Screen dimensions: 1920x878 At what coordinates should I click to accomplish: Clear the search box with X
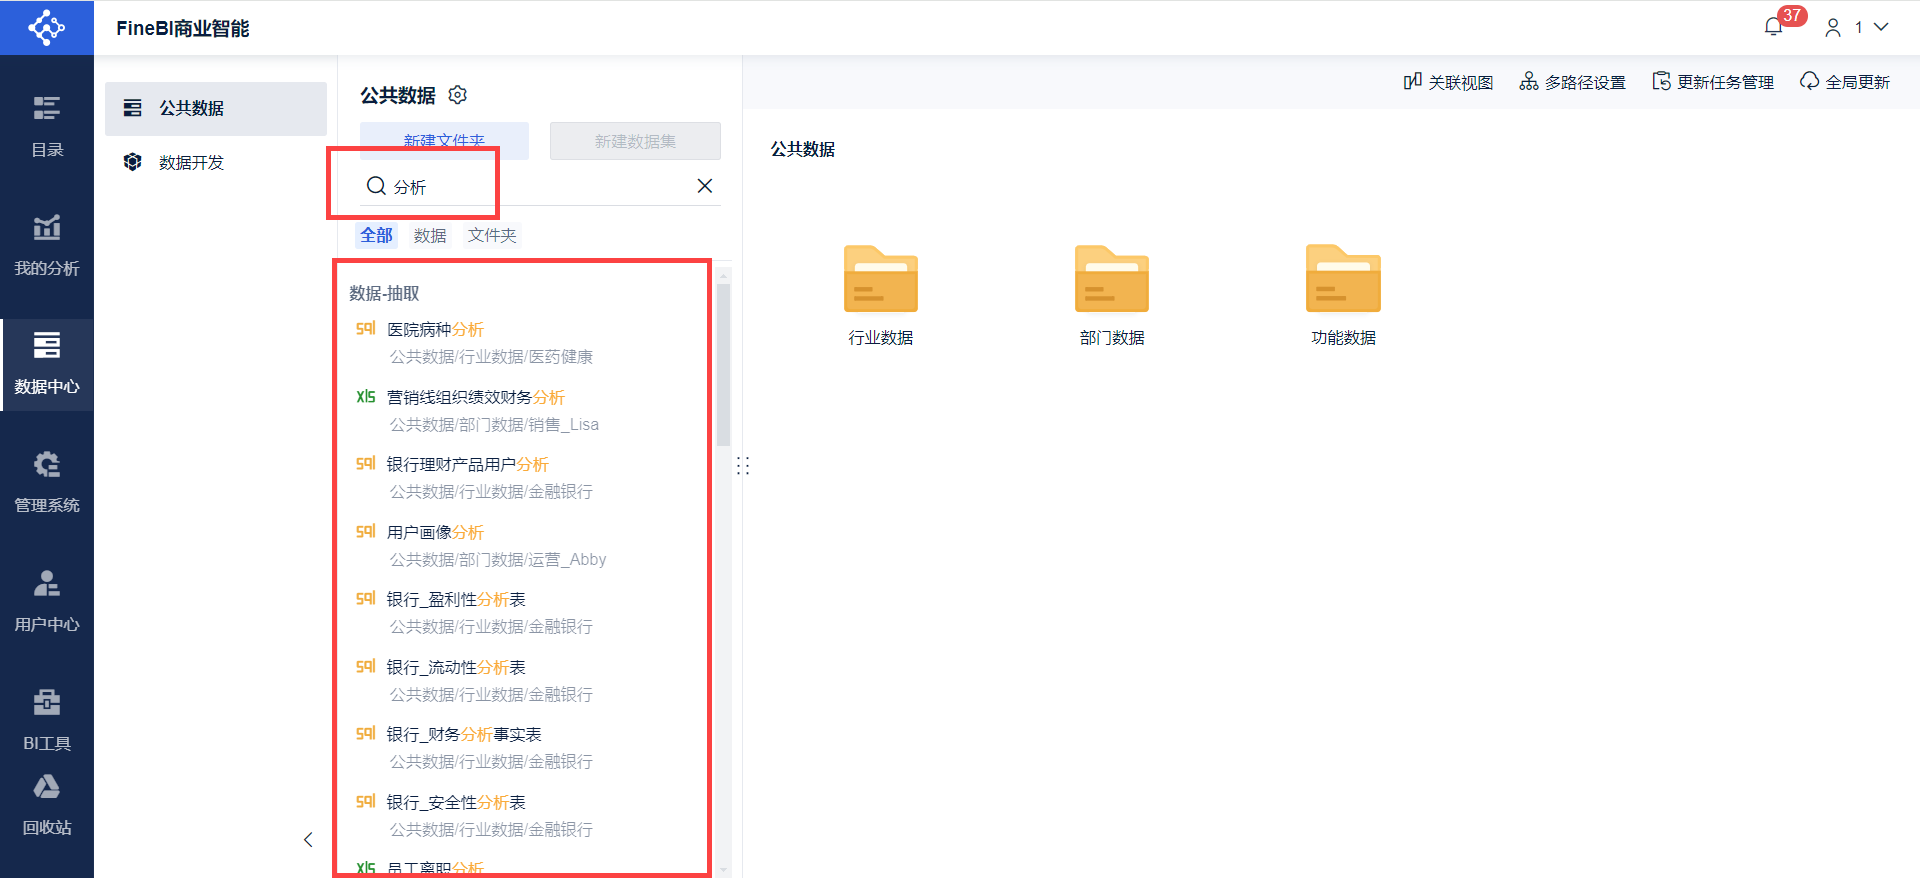click(705, 186)
